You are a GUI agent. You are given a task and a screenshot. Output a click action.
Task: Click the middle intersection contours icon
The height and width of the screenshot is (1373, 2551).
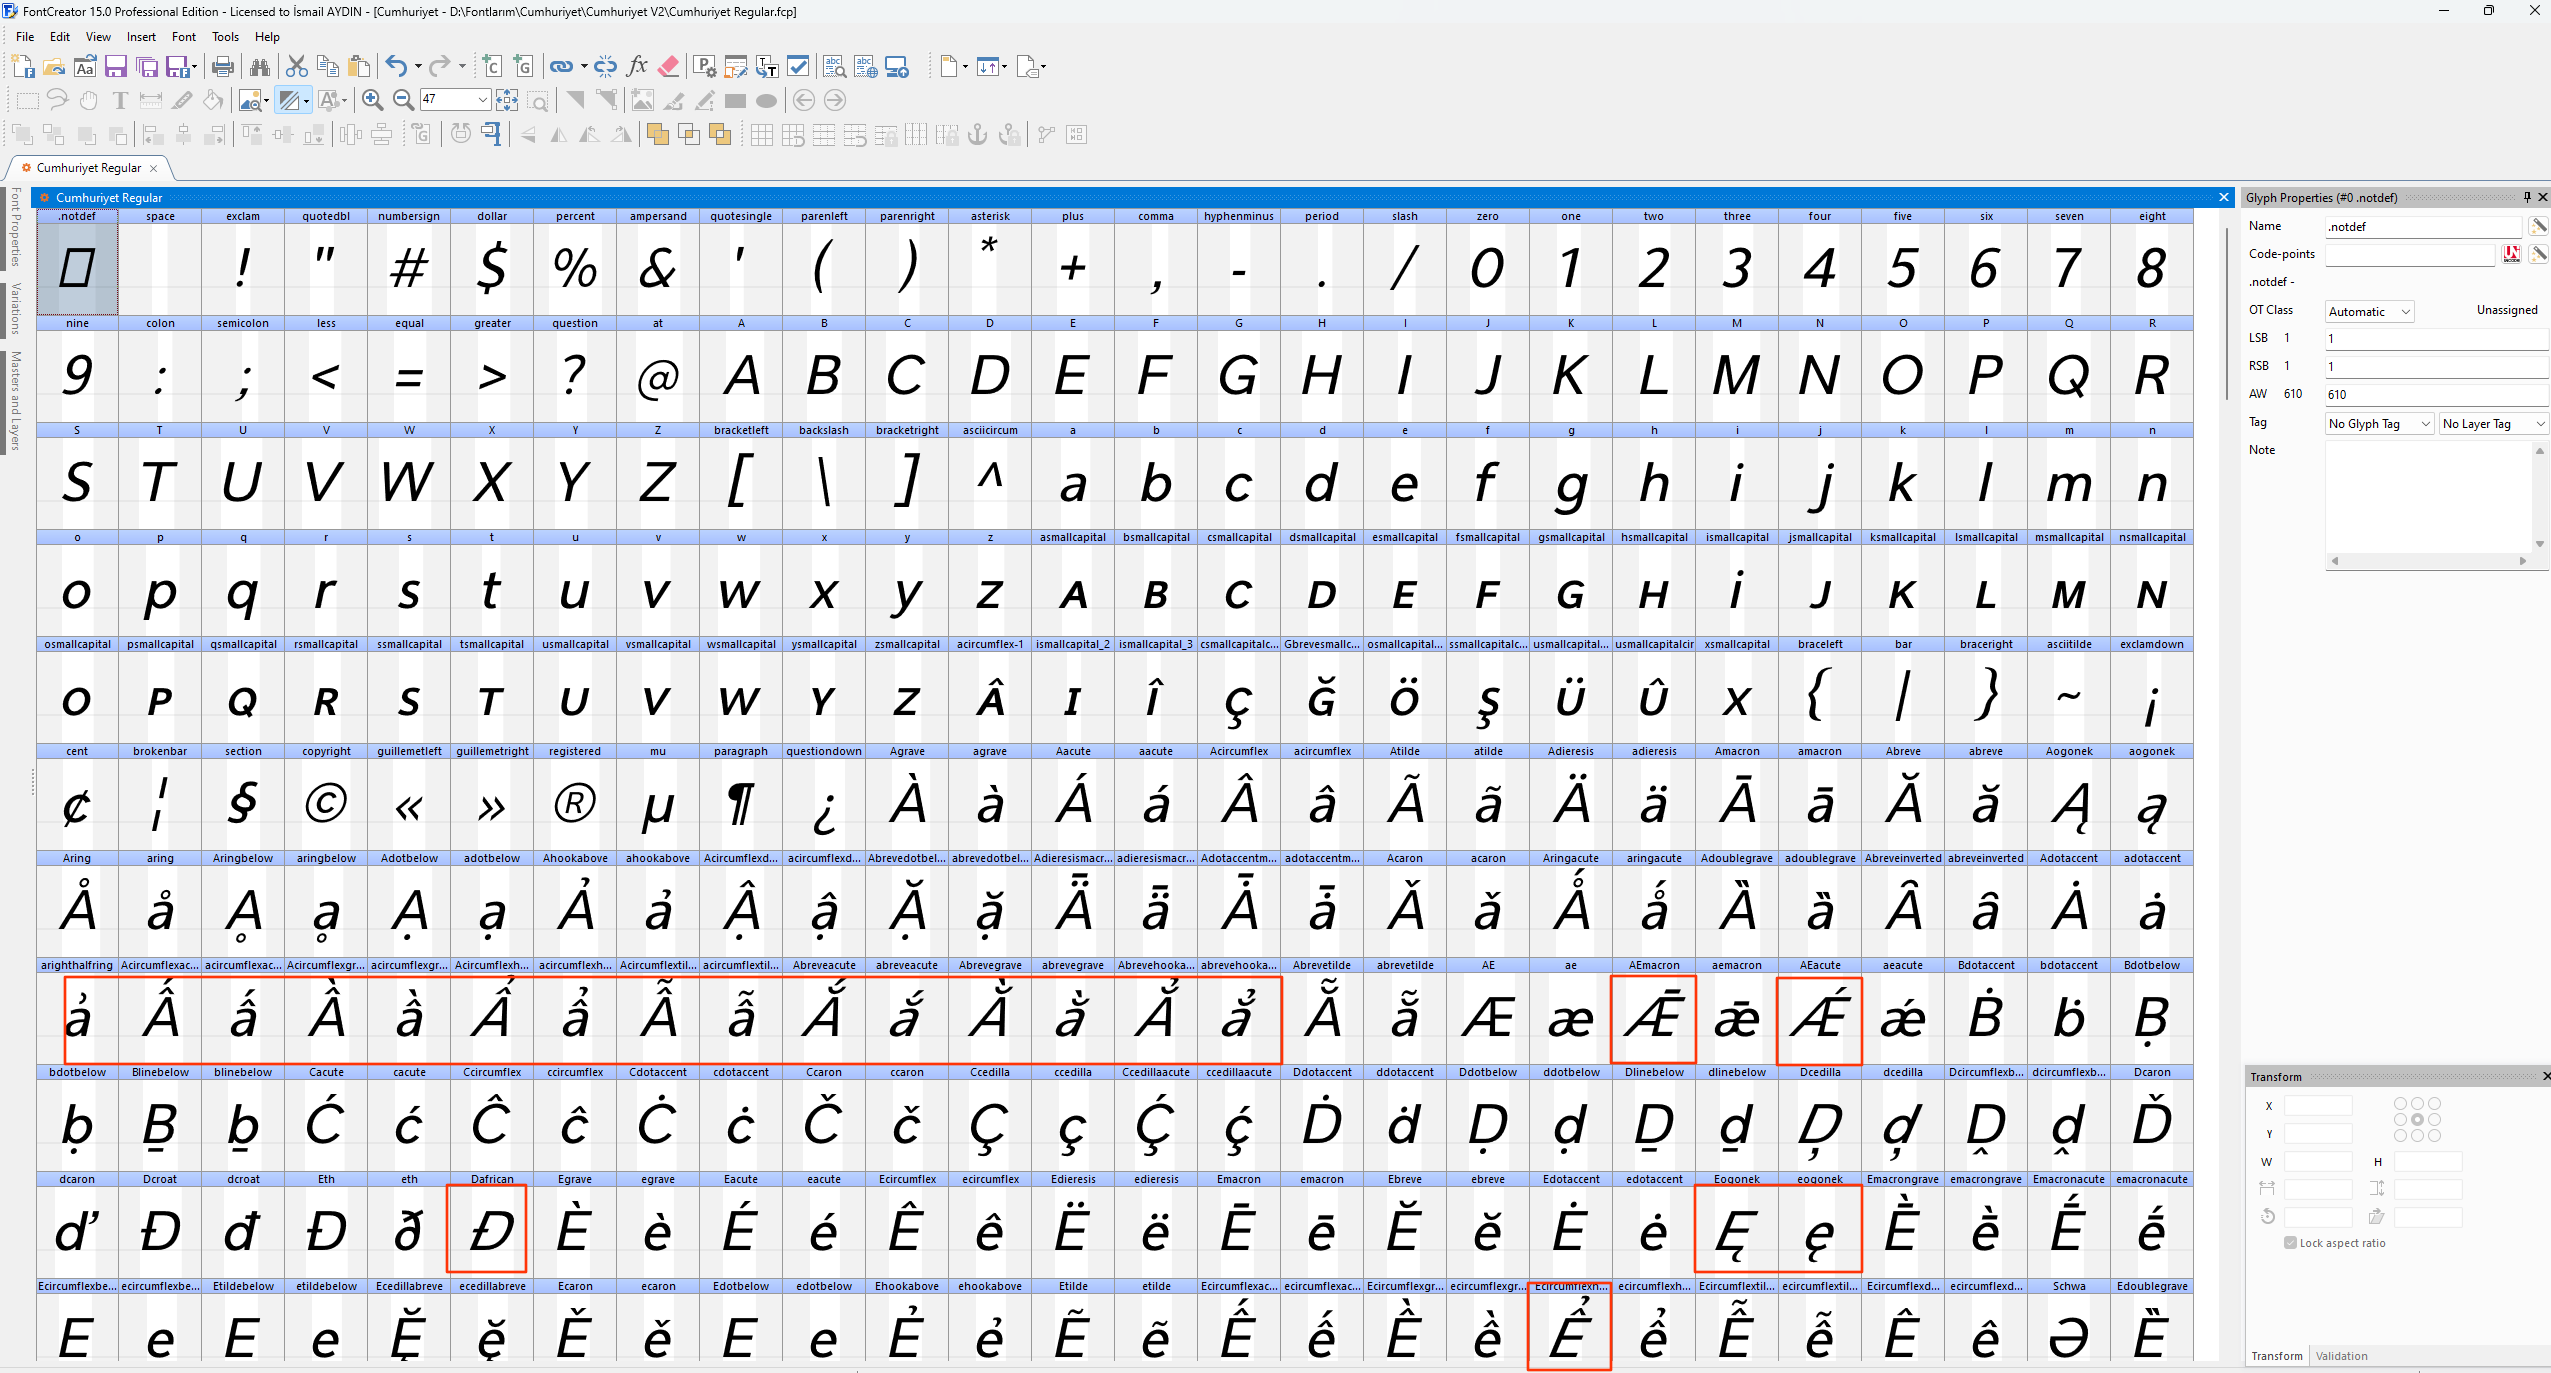click(x=688, y=134)
